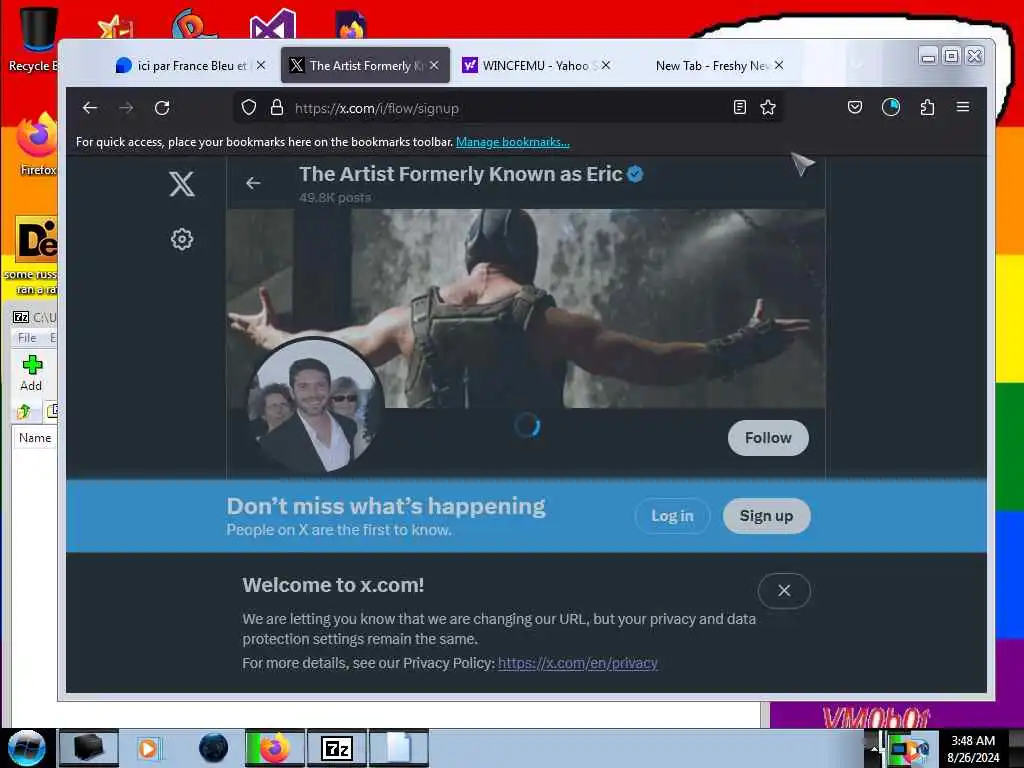
Task: Switch to the New Tab Freshy tab
Action: click(x=711, y=65)
